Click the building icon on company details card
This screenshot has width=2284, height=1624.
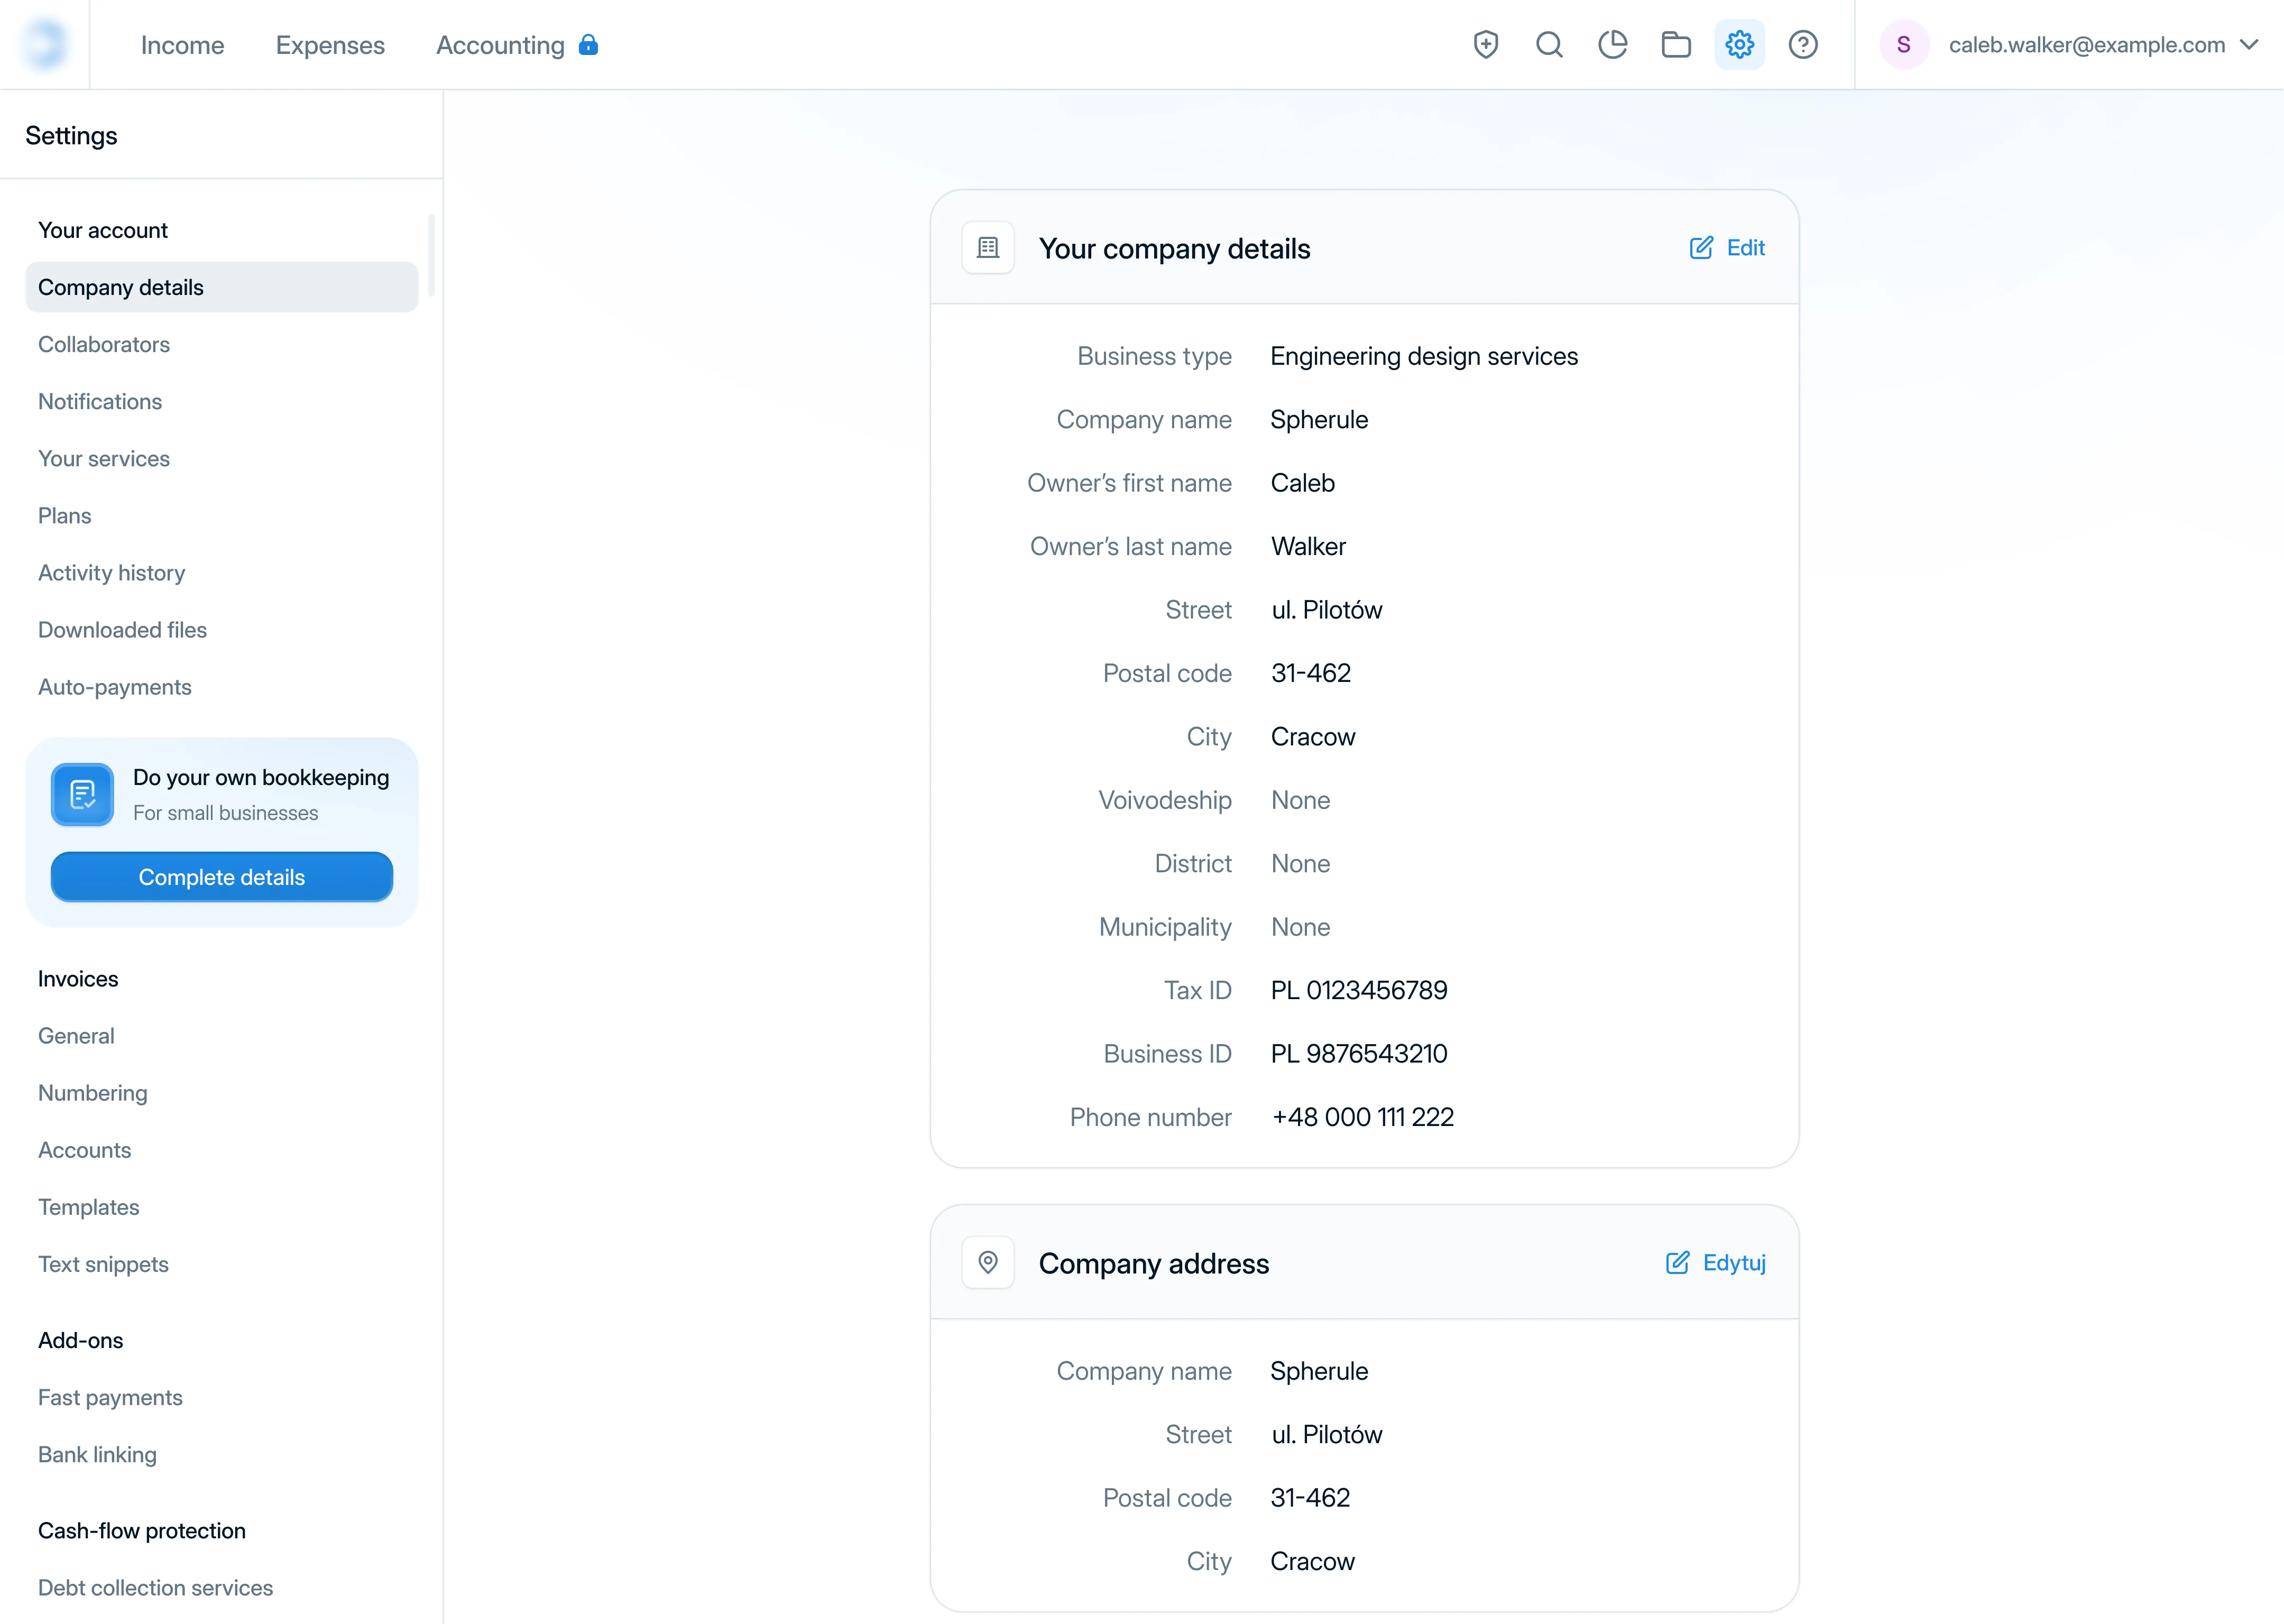pos(988,247)
